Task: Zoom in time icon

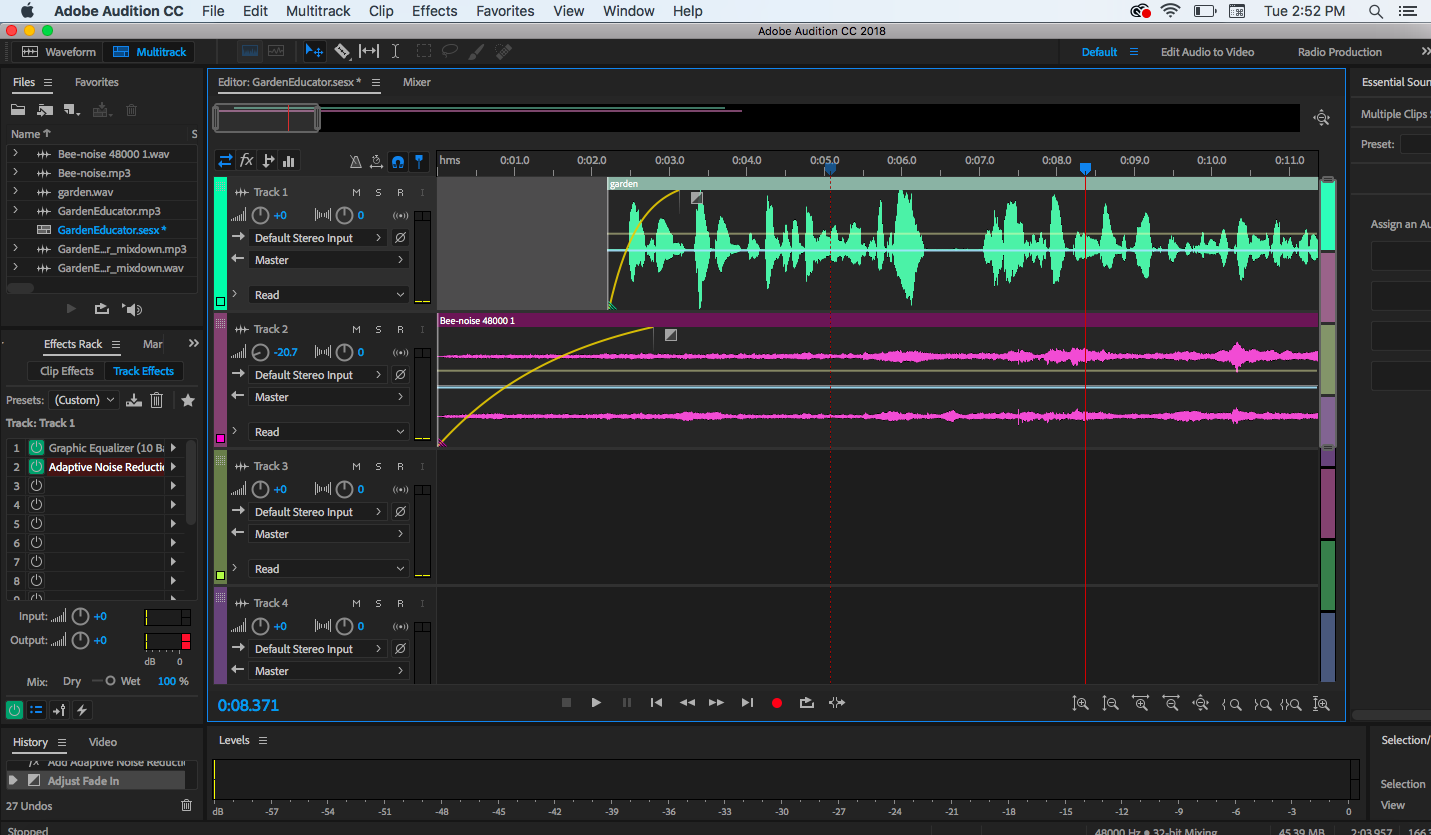Action: pos(1140,704)
